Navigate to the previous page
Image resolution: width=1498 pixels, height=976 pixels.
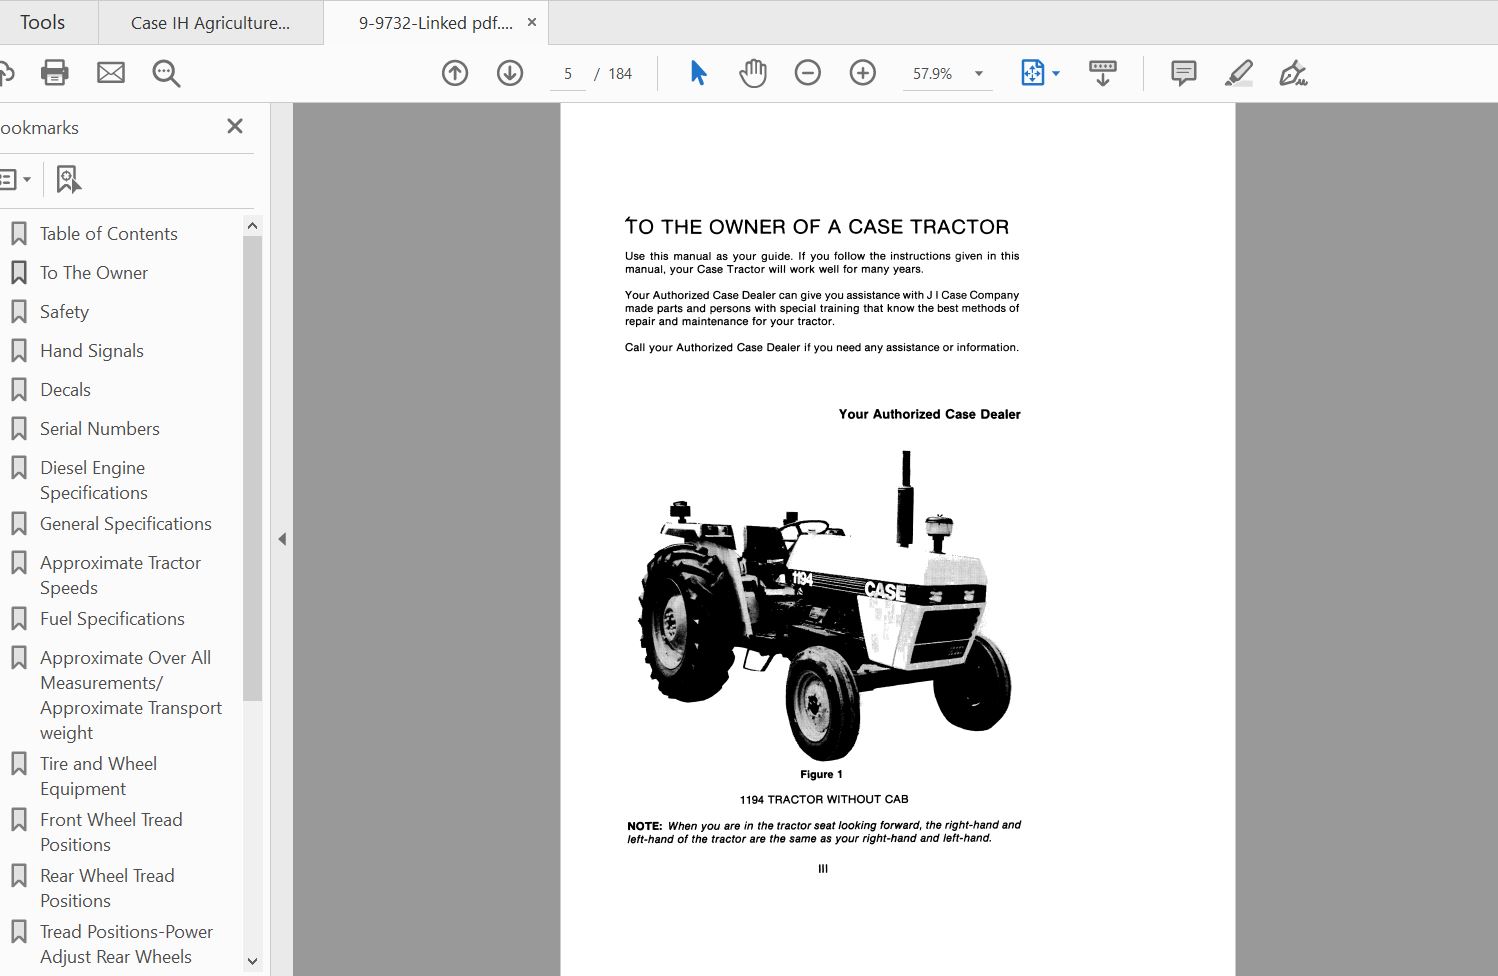(x=454, y=72)
